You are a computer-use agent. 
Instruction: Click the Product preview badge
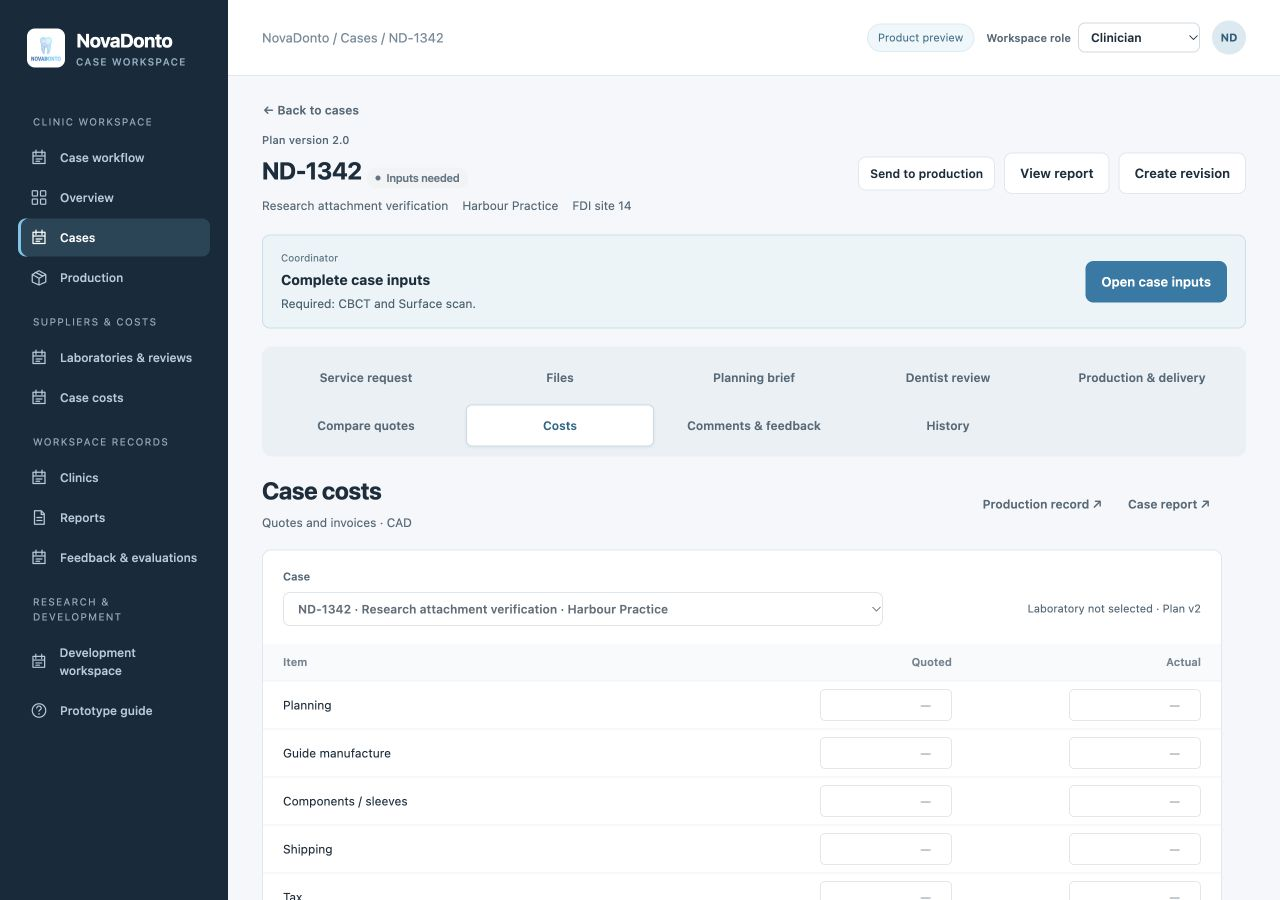tap(920, 38)
